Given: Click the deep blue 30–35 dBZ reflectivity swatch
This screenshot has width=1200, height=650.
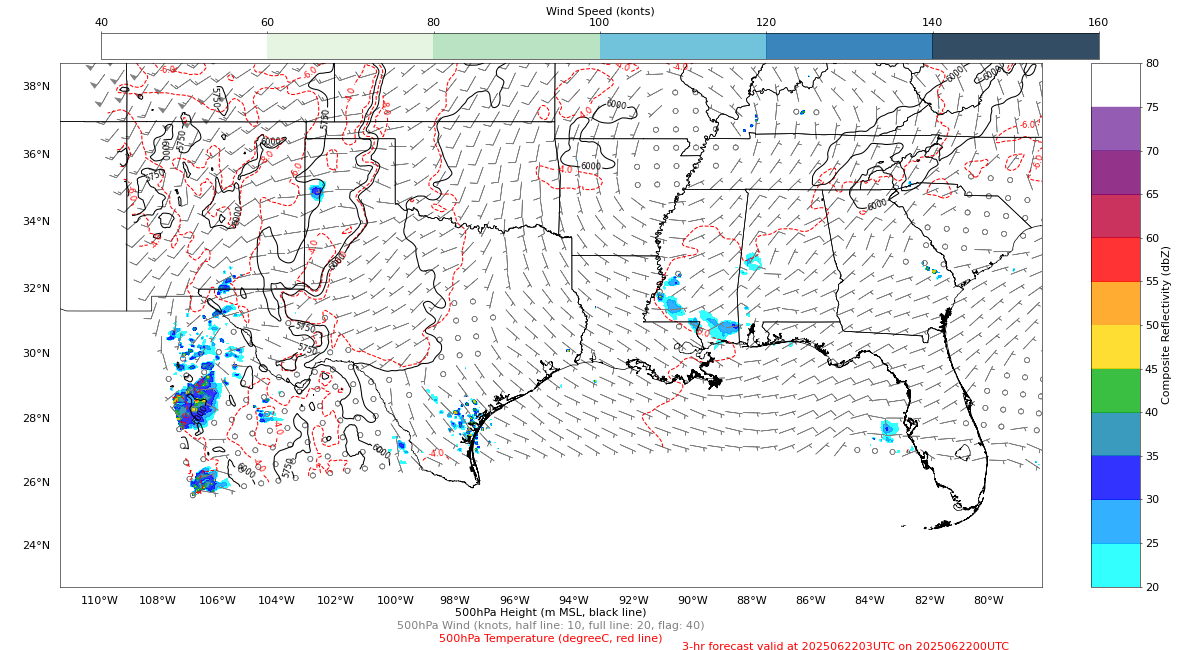Looking at the screenshot, I should click(x=1115, y=477).
